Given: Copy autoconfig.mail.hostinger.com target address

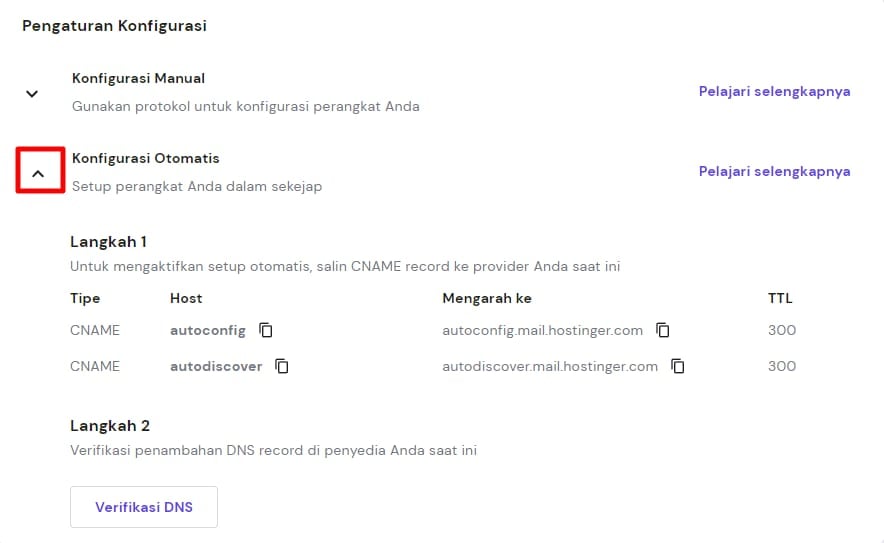Looking at the screenshot, I should pos(663,330).
